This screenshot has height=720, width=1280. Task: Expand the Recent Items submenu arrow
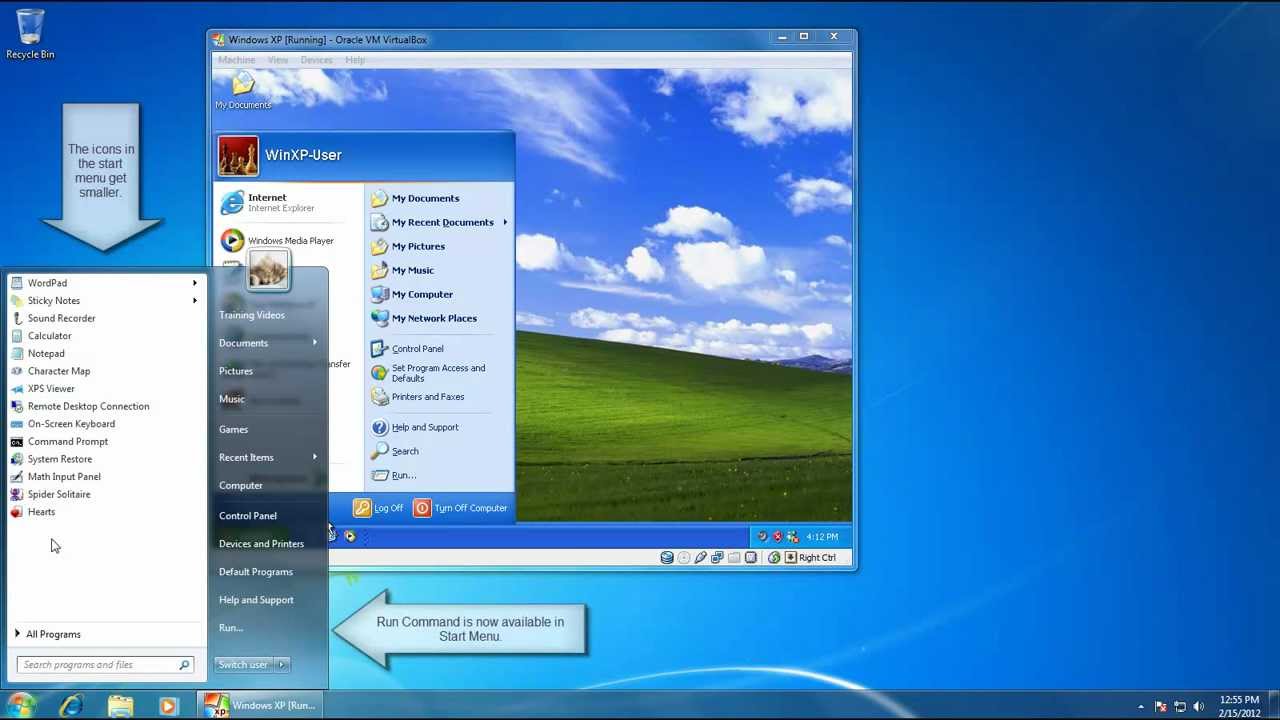[x=314, y=457]
